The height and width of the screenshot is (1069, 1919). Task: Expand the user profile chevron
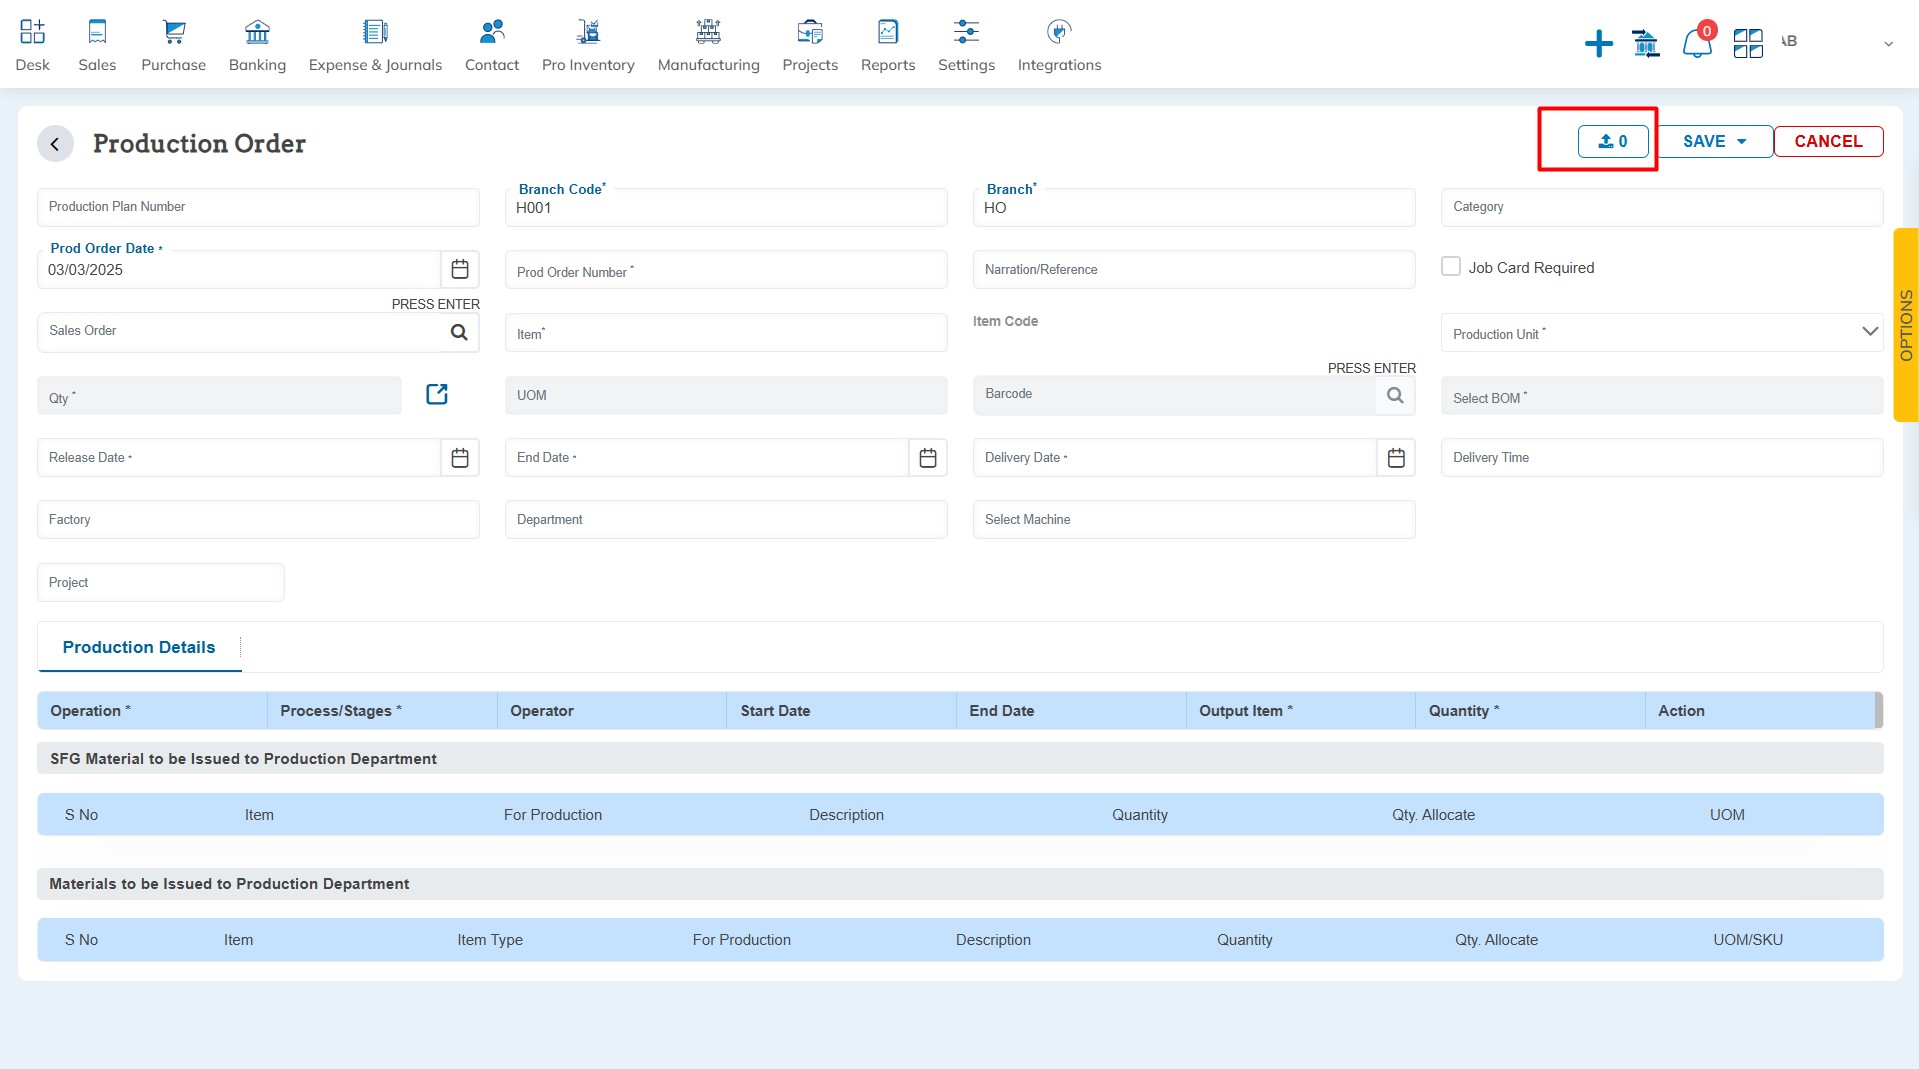(x=1888, y=43)
